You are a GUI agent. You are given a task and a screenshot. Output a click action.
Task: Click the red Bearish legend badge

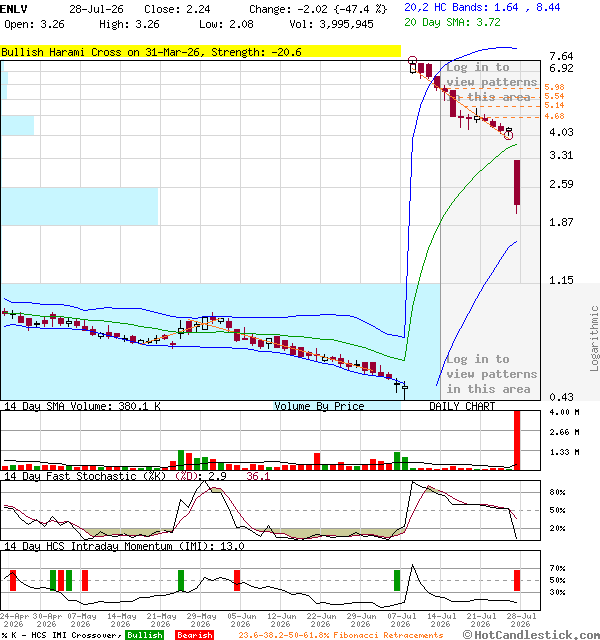pos(195,635)
